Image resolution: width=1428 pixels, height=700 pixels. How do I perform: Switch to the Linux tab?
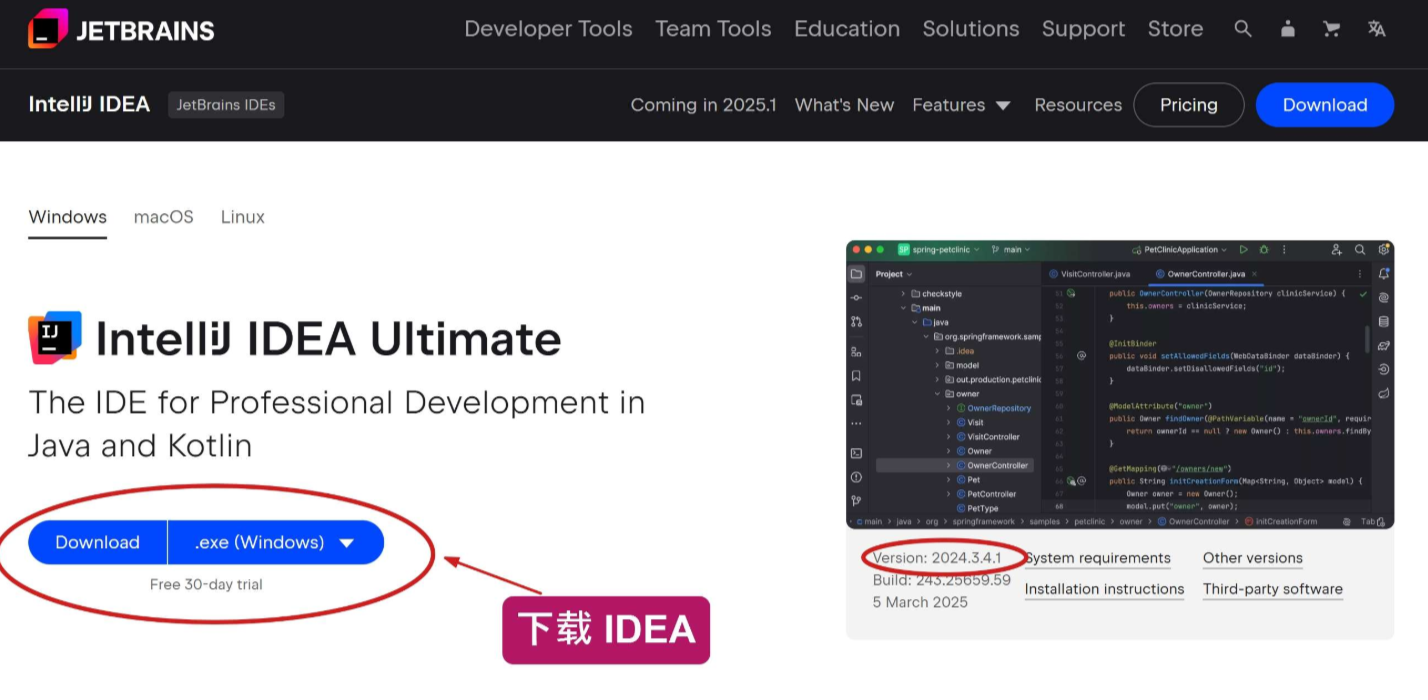click(x=243, y=217)
